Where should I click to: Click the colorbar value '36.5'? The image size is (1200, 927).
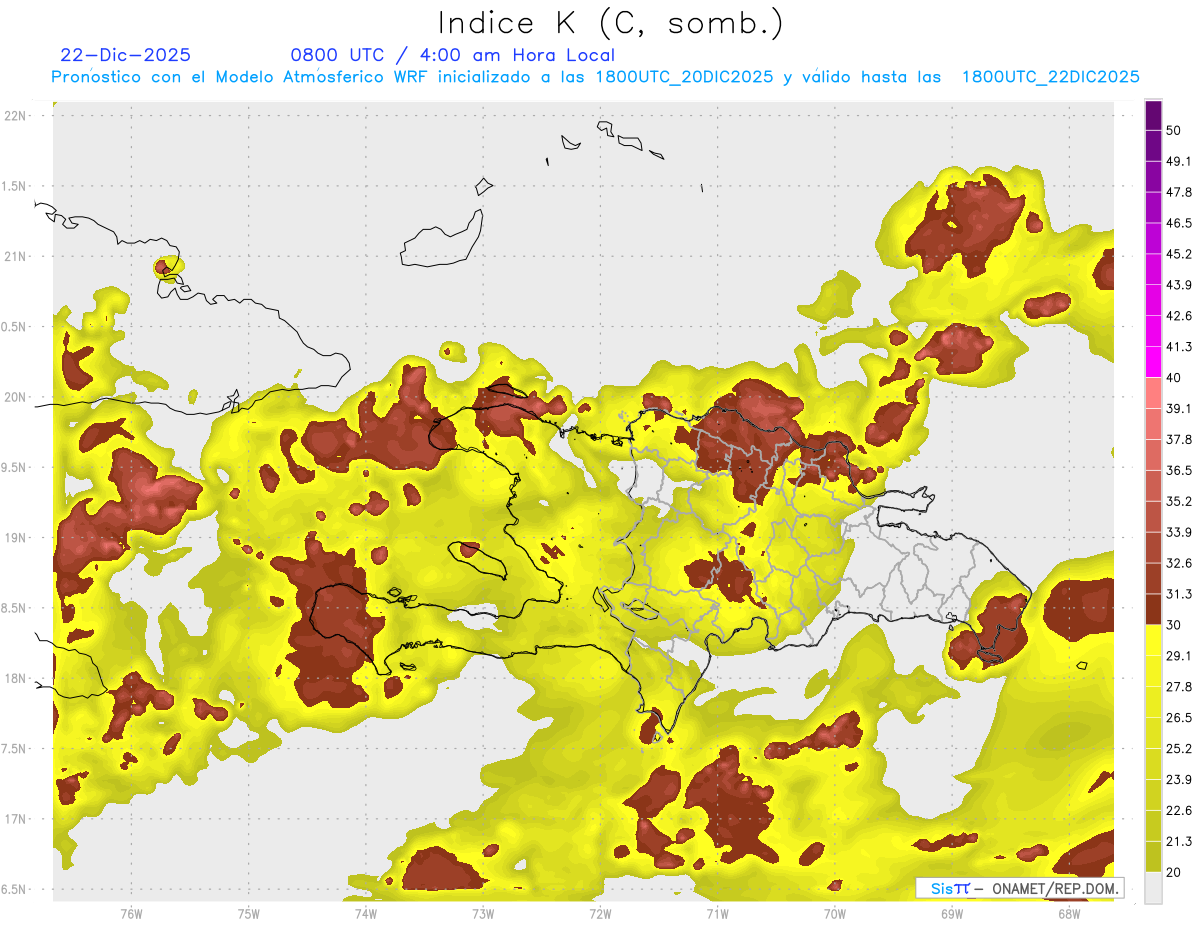[x=1179, y=470]
